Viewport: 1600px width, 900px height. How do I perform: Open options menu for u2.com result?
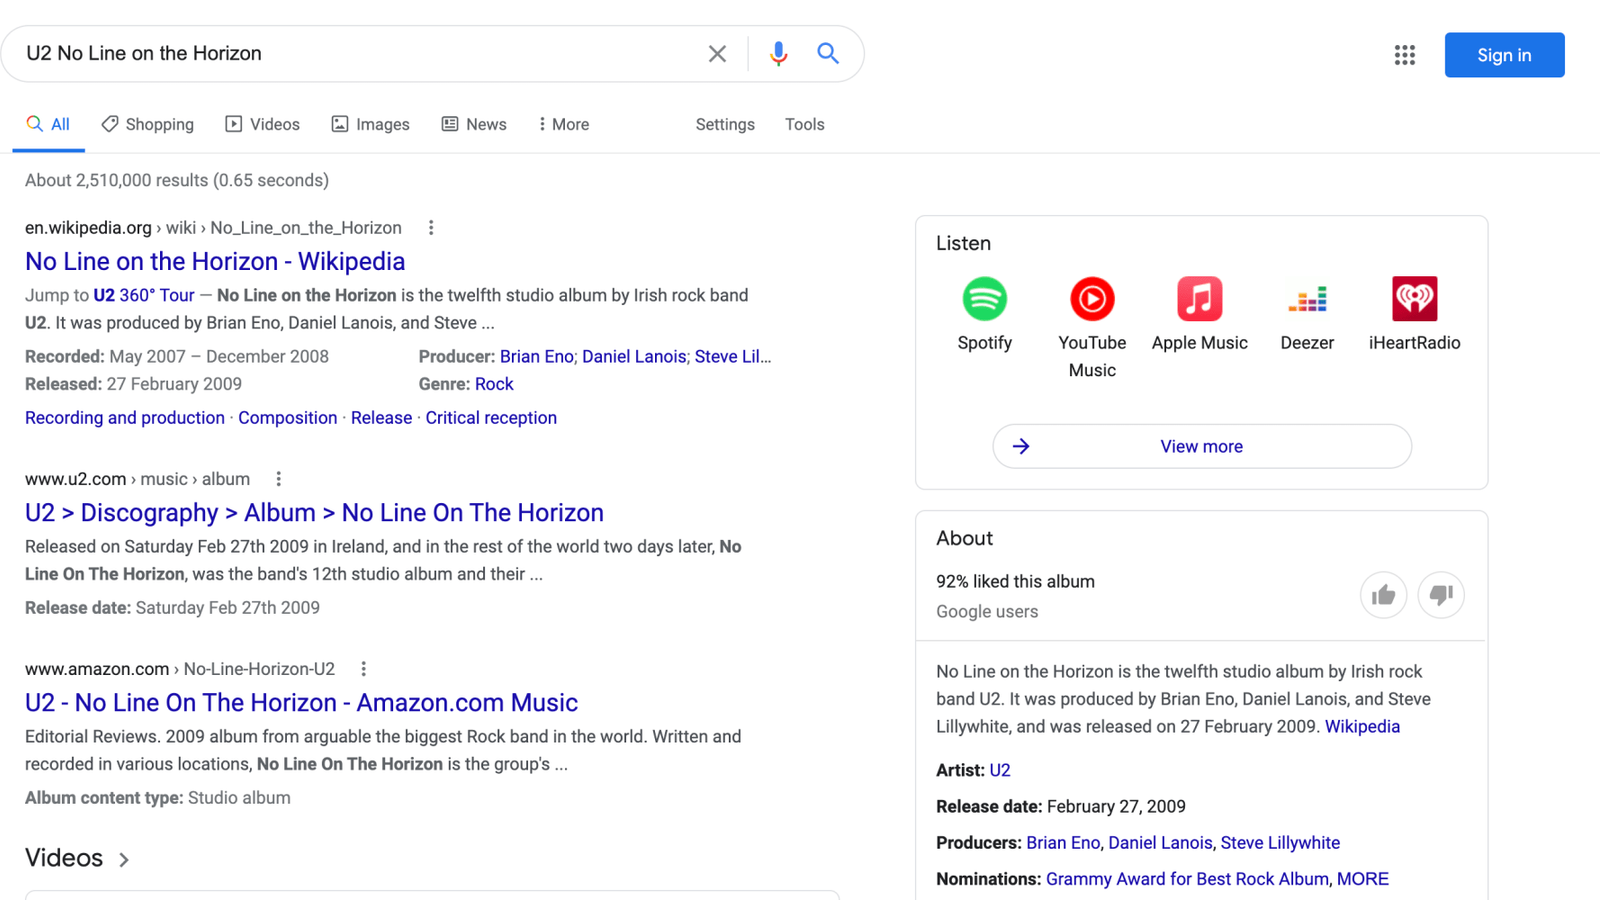tap(279, 479)
